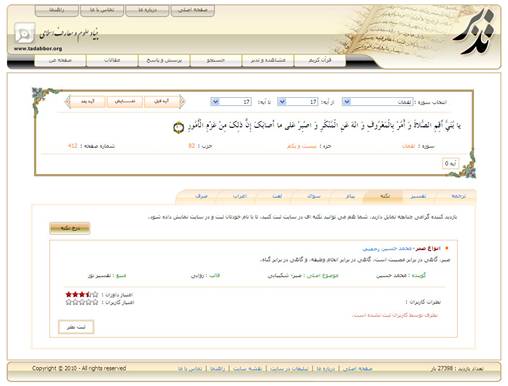Click the left arrow beside verse navigation buttons
This screenshot has width=508, height=386.
68,102
